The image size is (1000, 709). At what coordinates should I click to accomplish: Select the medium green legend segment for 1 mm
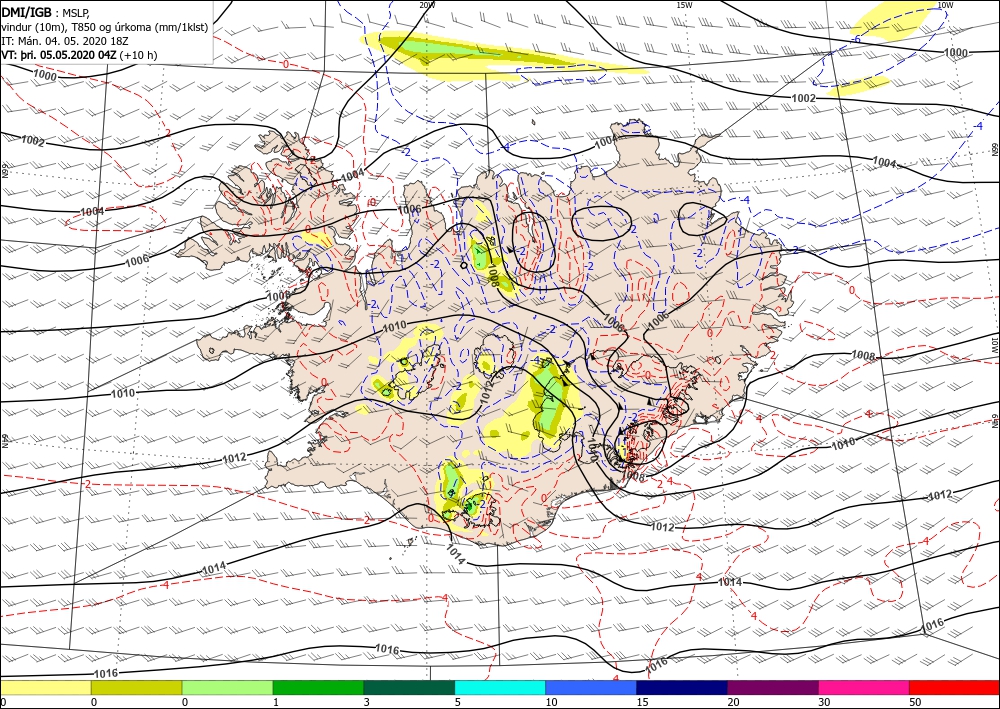click(318, 687)
